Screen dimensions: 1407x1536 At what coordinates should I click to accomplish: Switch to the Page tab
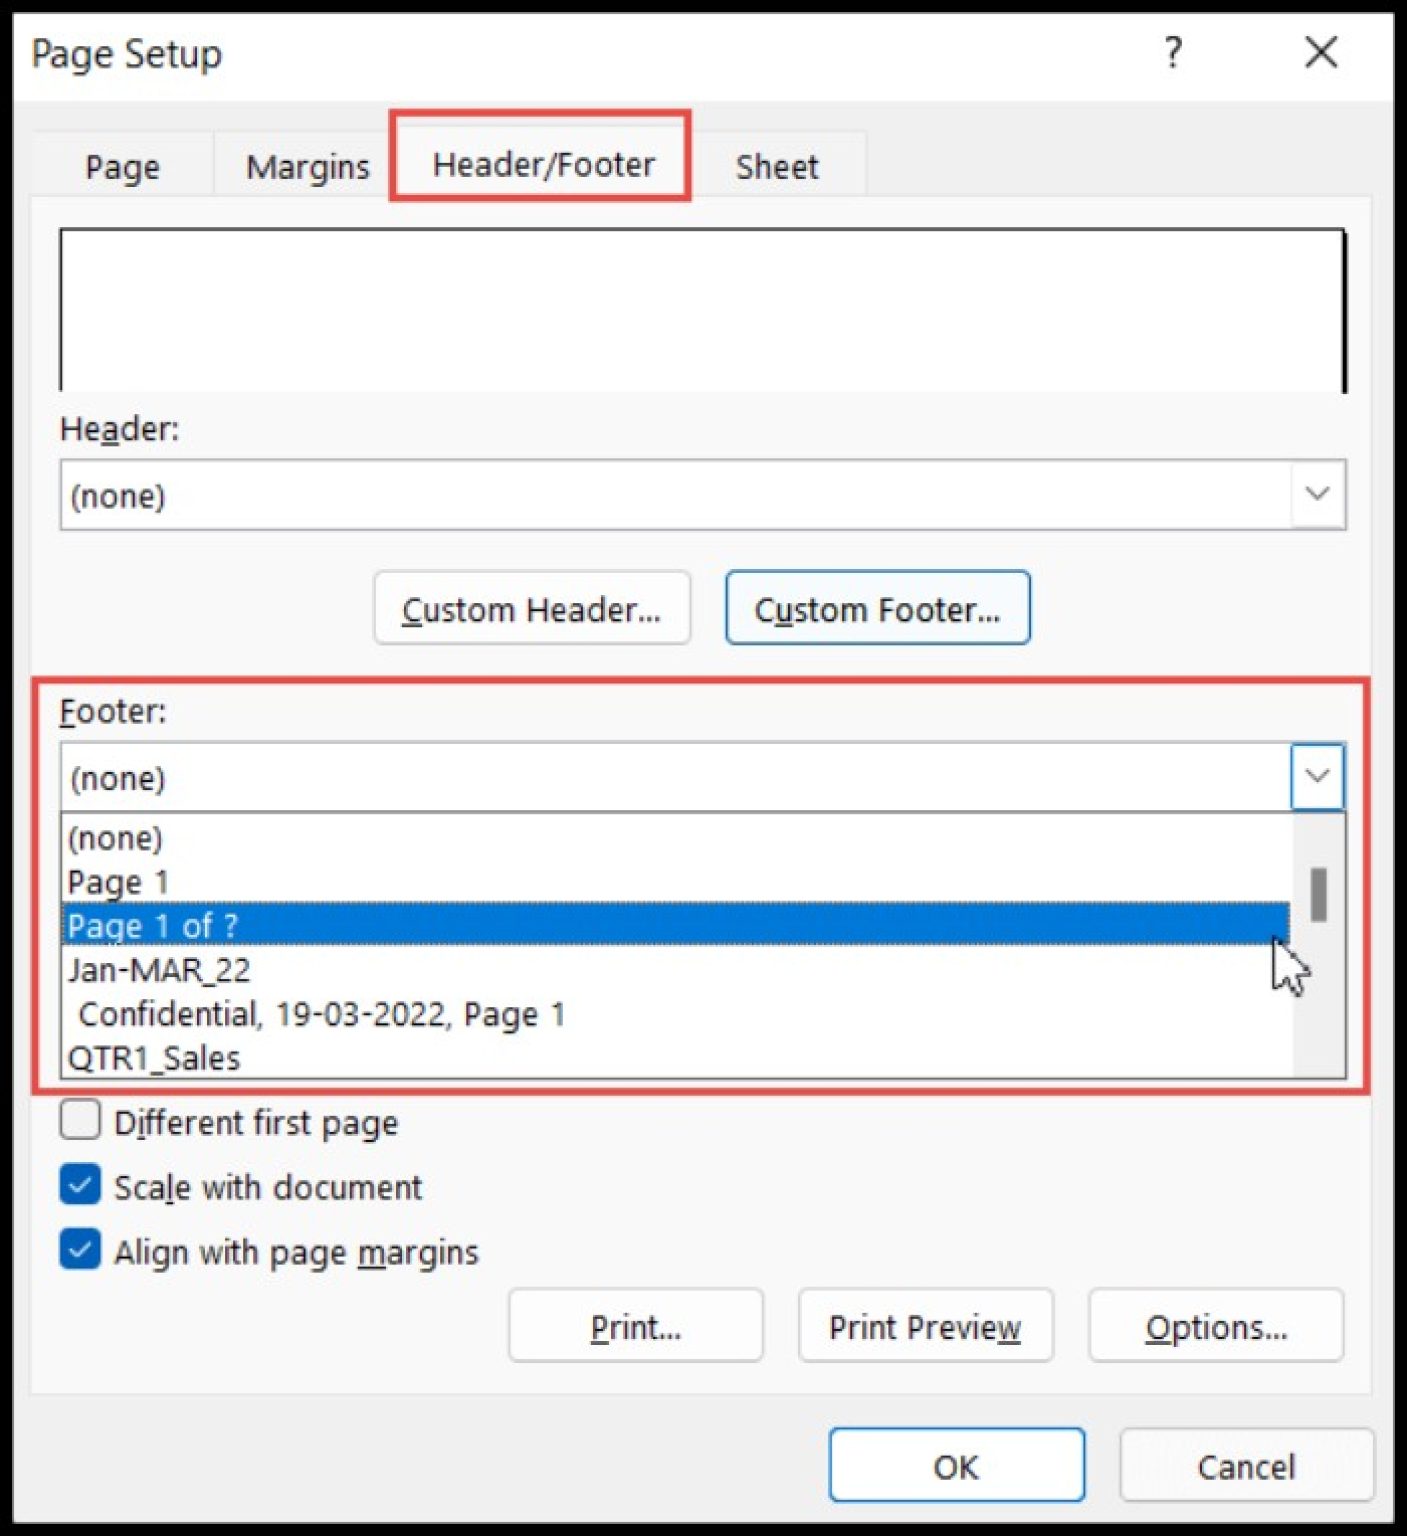click(121, 166)
